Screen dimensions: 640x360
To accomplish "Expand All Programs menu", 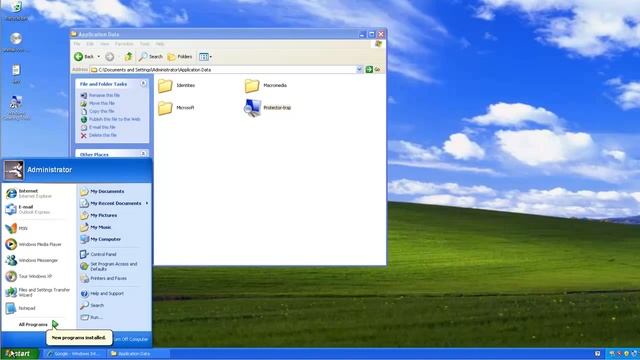I will point(38,324).
